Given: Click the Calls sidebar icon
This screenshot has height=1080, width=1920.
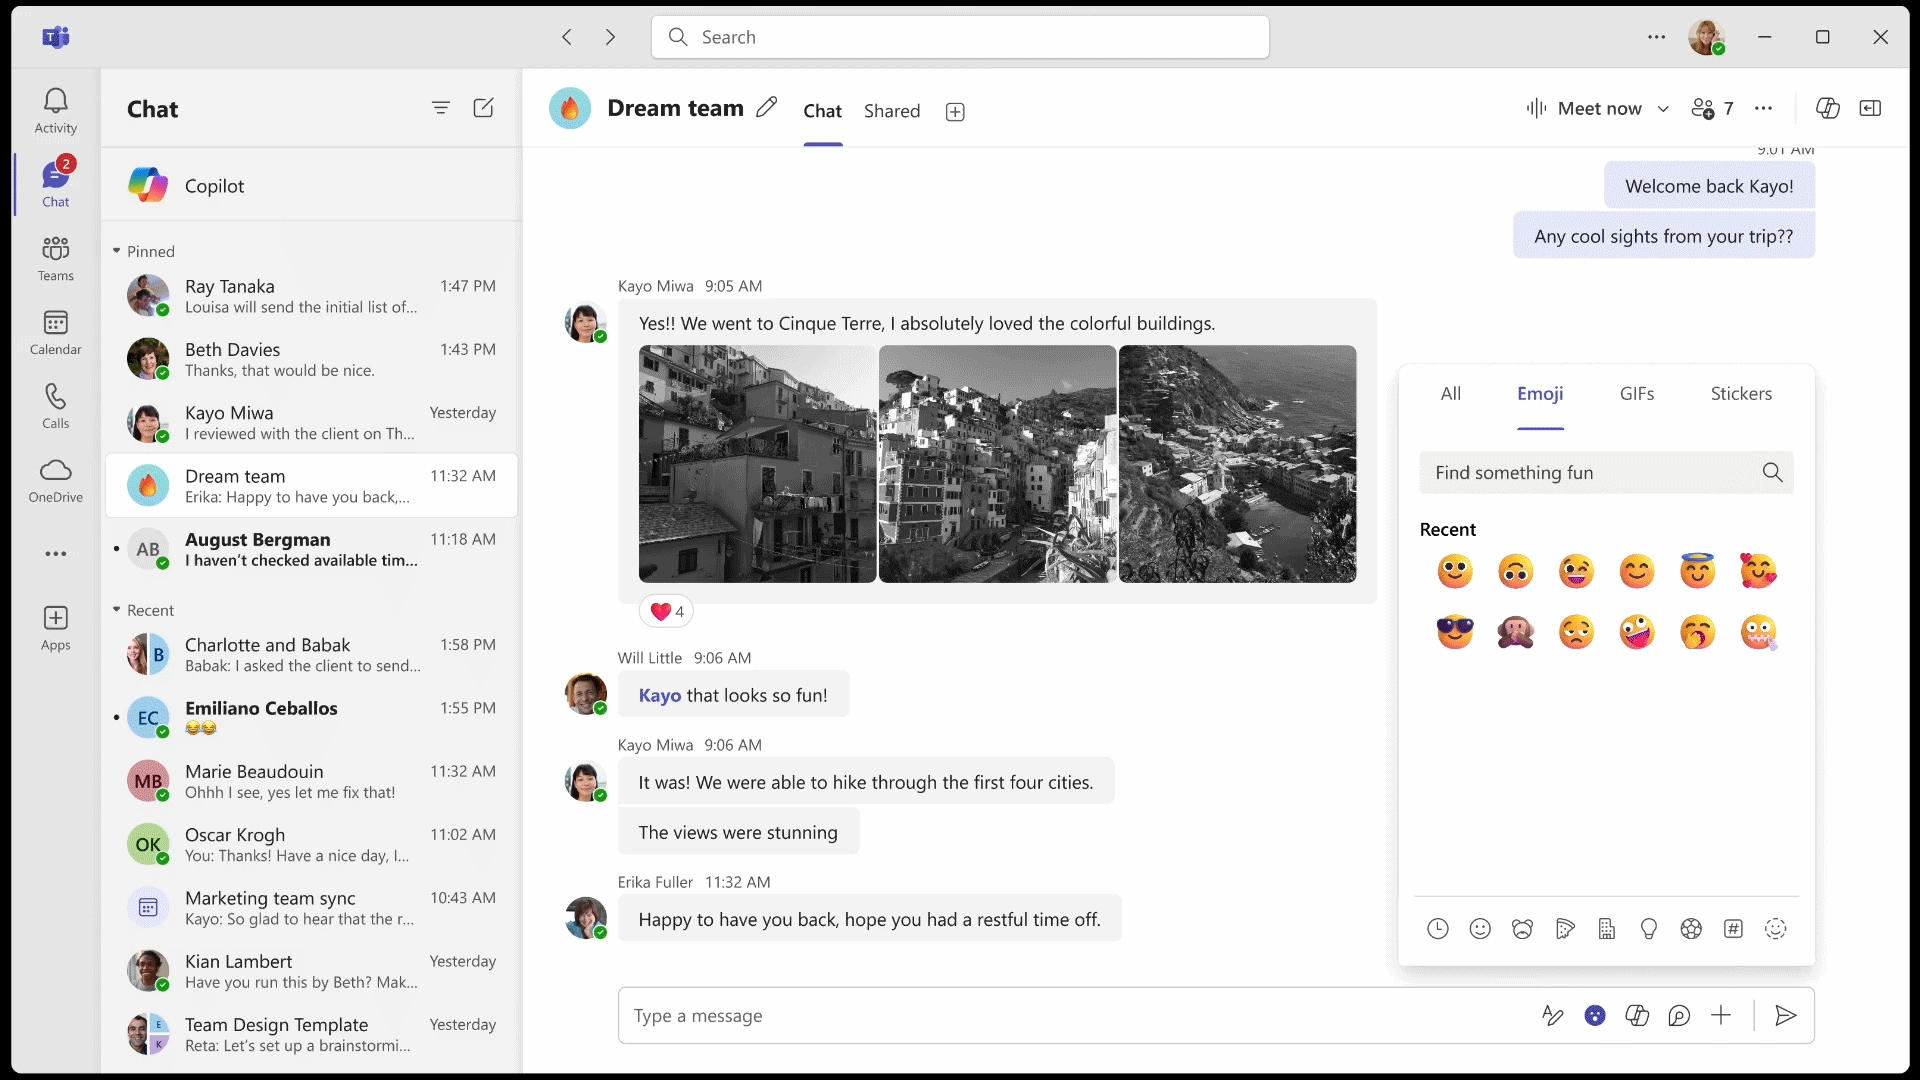Looking at the screenshot, I should [55, 405].
